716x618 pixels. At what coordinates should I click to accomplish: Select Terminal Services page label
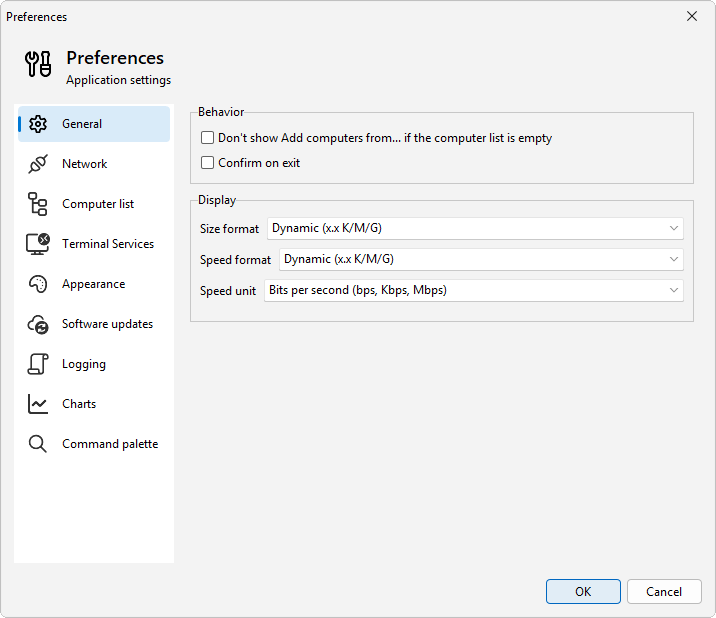pyautogui.click(x=108, y=244)
